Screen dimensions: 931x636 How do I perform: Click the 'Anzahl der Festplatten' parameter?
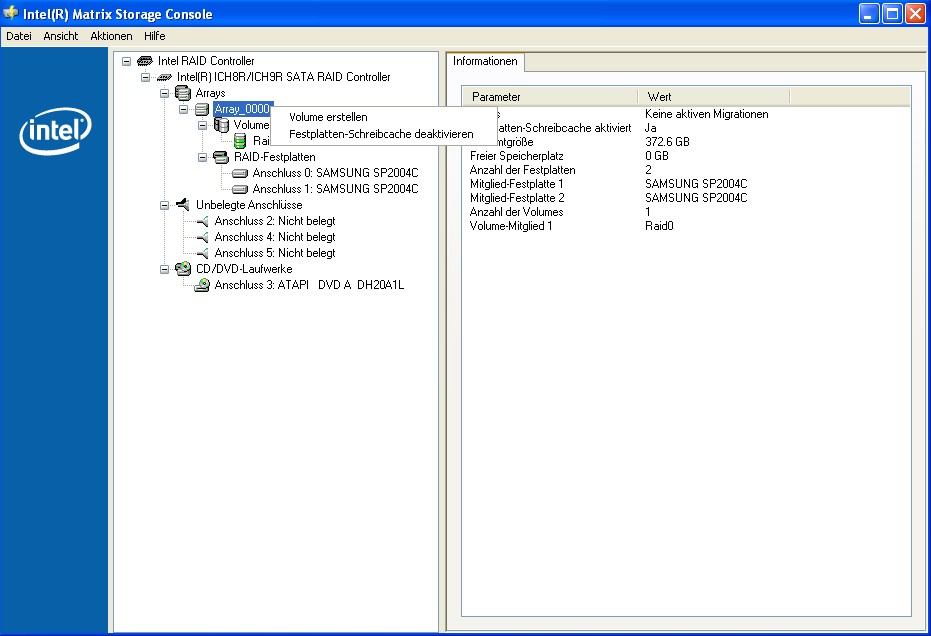(x=522, y=170)
